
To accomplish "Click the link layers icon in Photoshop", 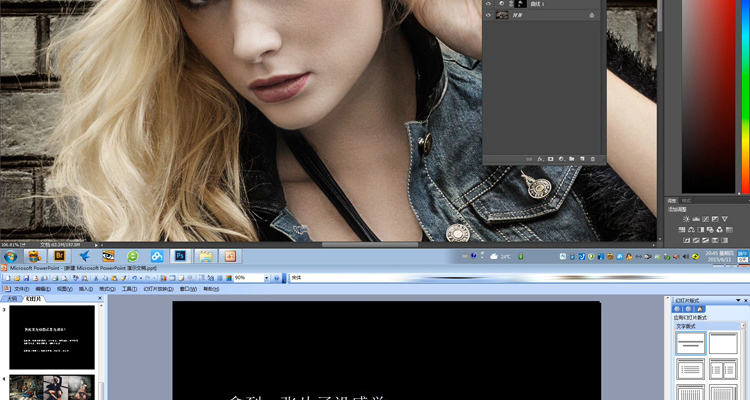I will tap(529, 159).
